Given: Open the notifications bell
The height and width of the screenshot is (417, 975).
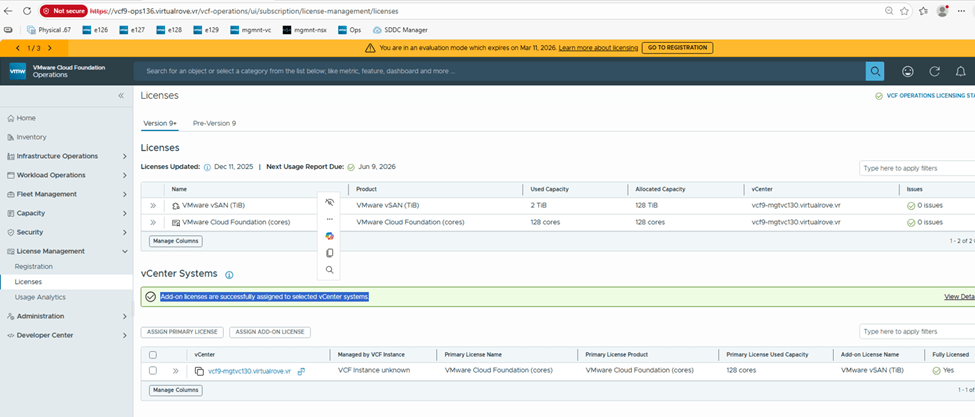Looking at the screenshot, I should coord(962,72).
